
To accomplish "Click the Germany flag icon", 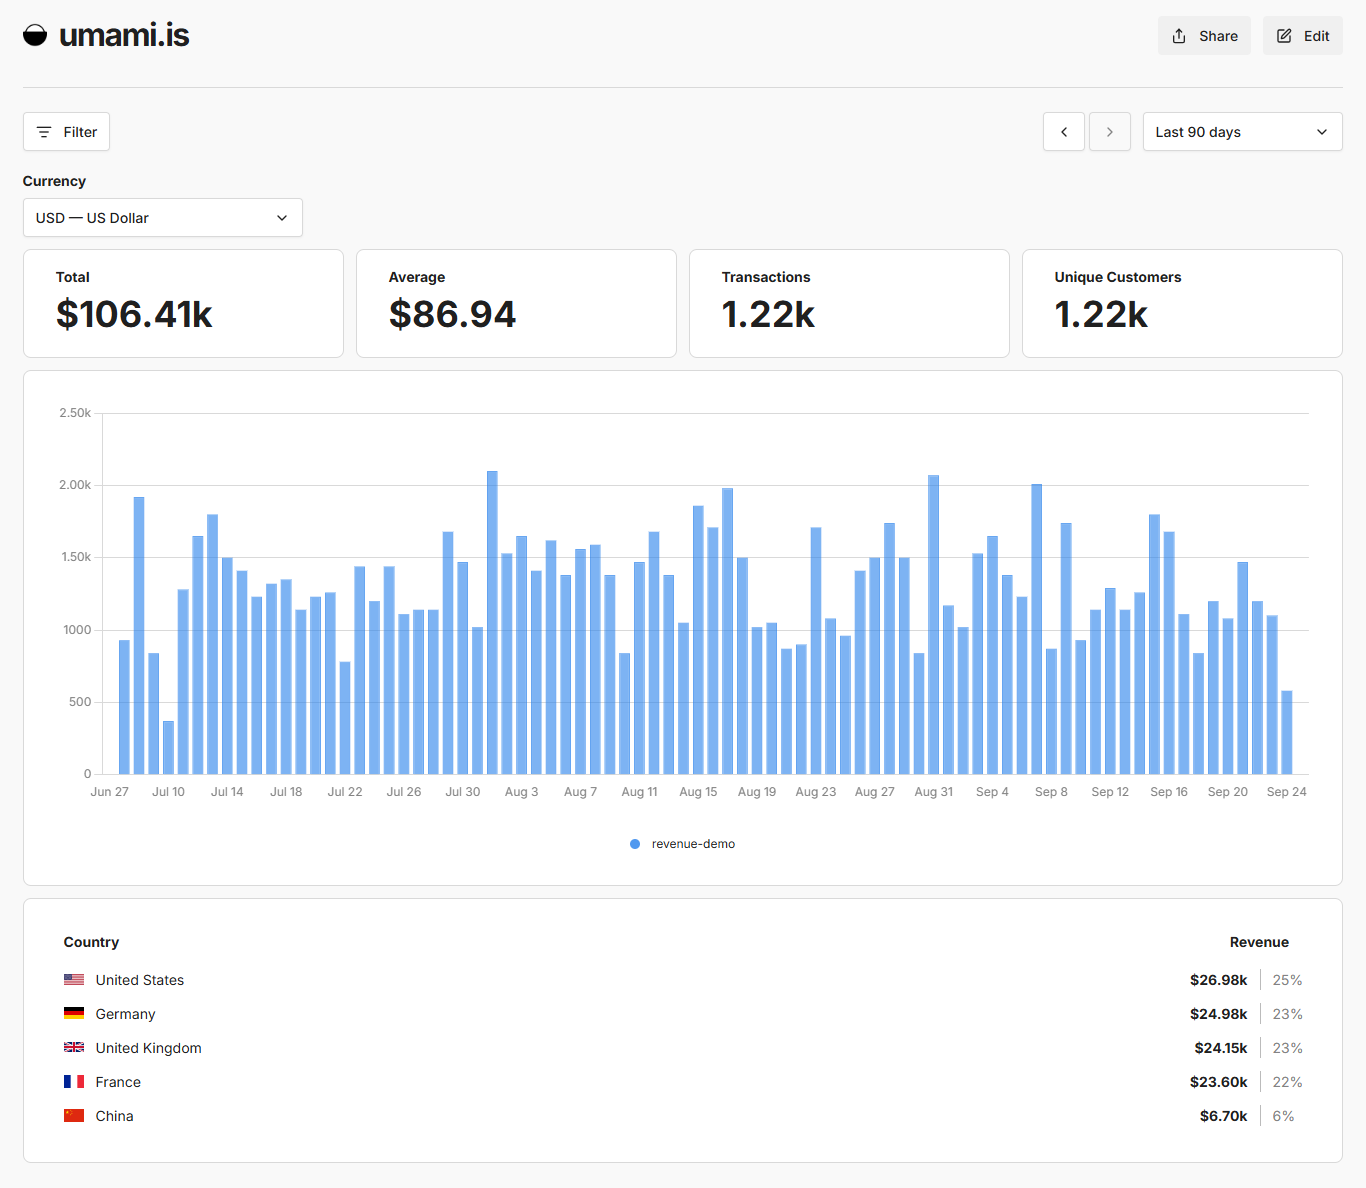I will [x=74, y=1014].
